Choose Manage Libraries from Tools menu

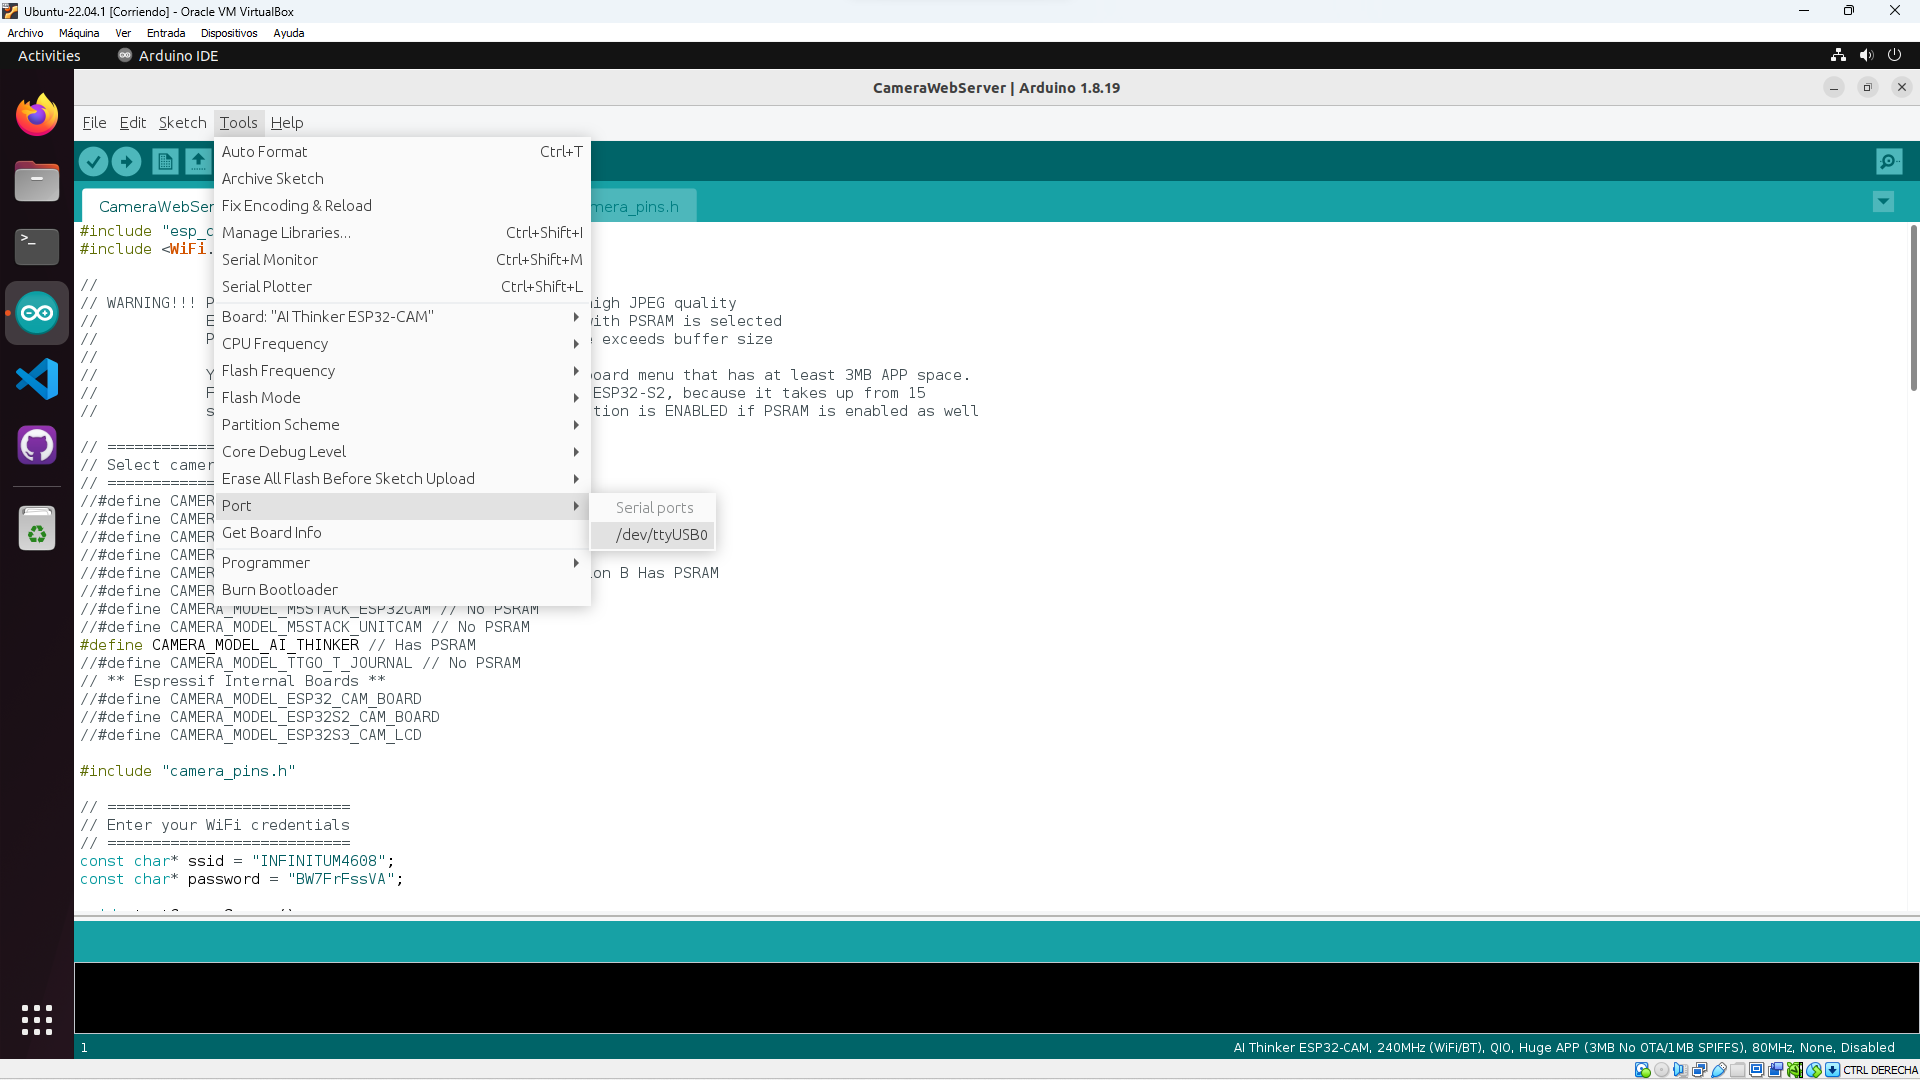[x=286, y=233]
